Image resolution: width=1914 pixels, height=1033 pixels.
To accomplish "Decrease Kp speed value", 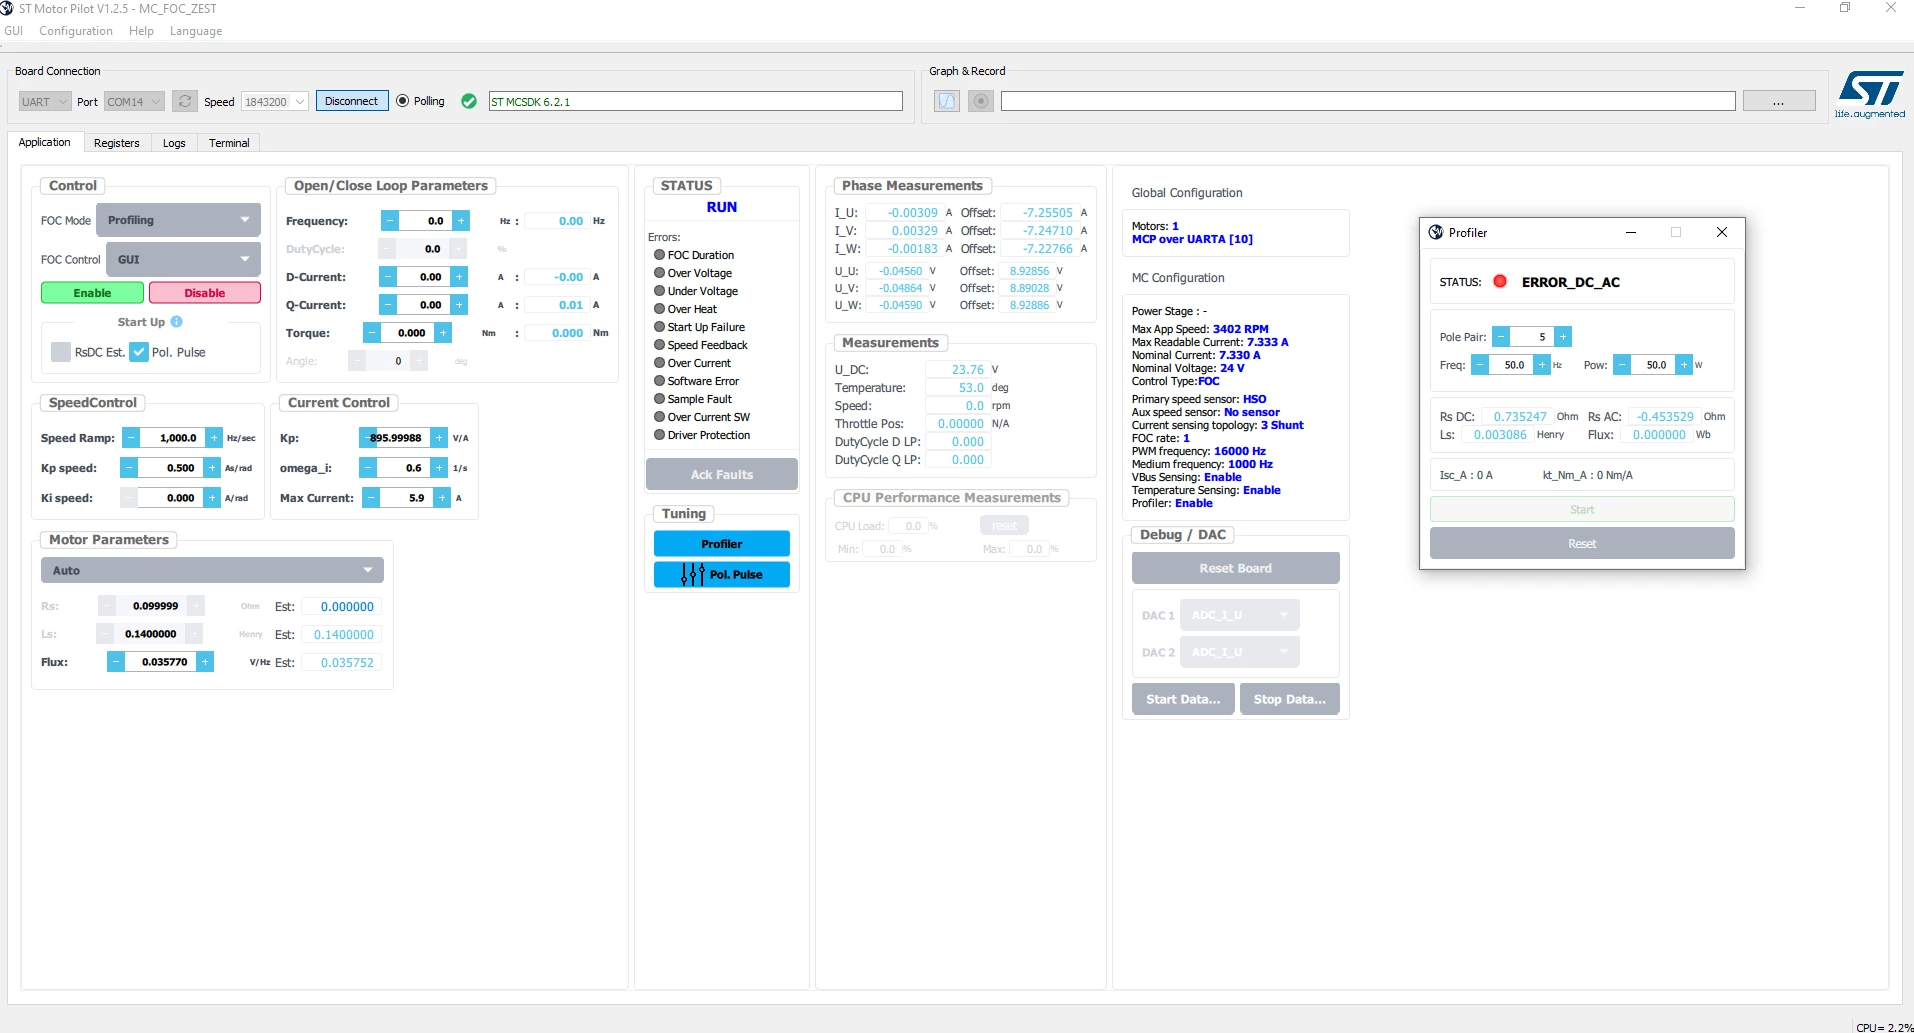I will 129,468.
